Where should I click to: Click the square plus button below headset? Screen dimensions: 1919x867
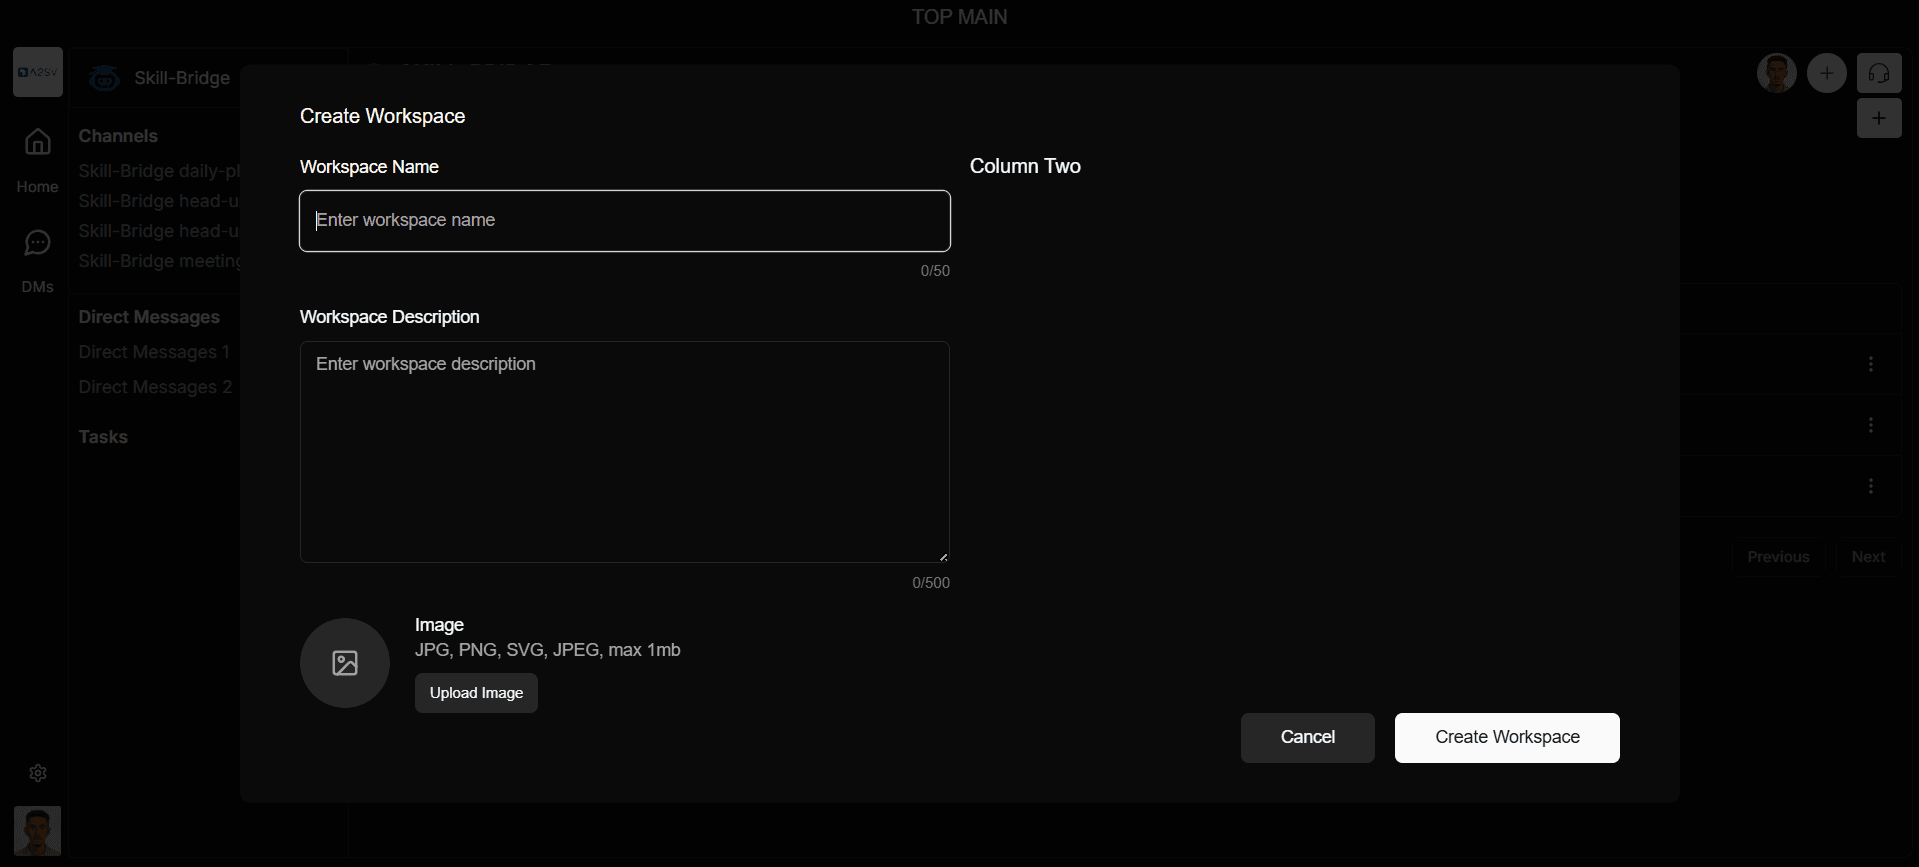coord(1879,118)
